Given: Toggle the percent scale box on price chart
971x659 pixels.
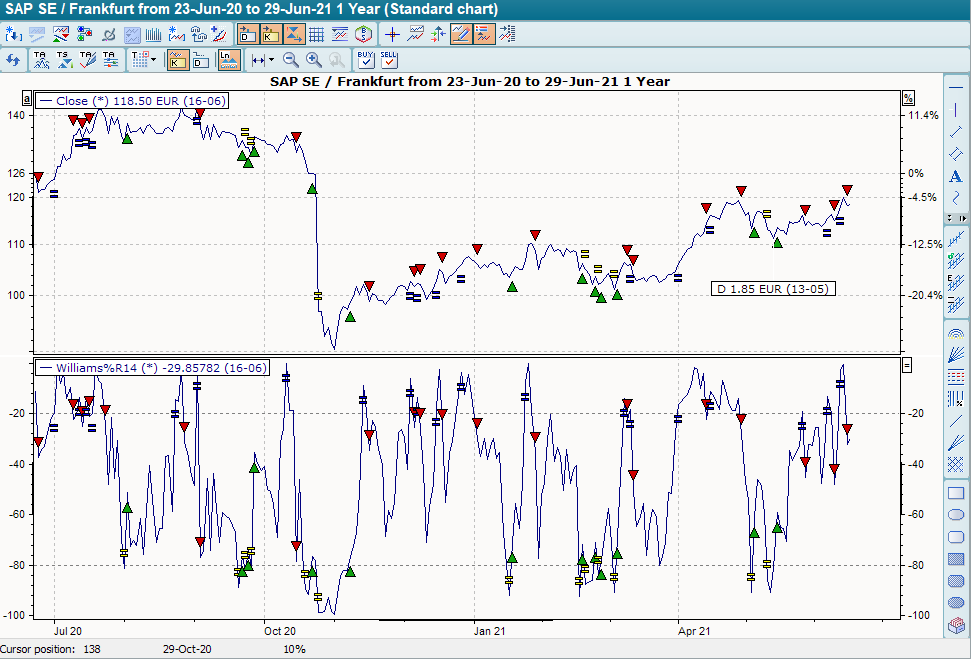Looking at the screenshot, I should pos(909,98).
